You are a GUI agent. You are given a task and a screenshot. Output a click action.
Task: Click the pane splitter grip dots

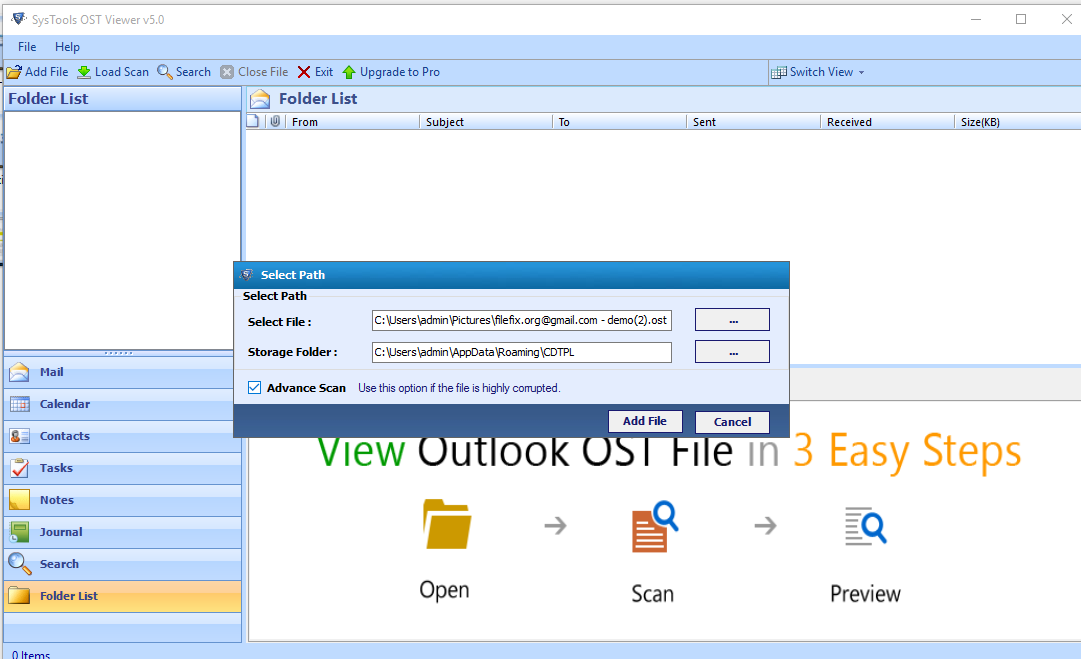(x=119, y=353)
